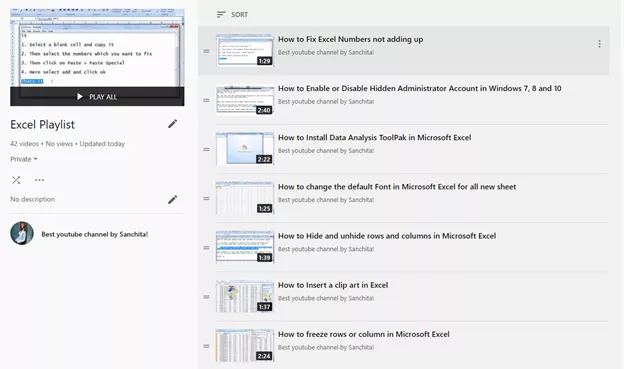The height and width of the screenshot is (369, 624).
Task: Open the SORT menu
Action: (232, 15)
